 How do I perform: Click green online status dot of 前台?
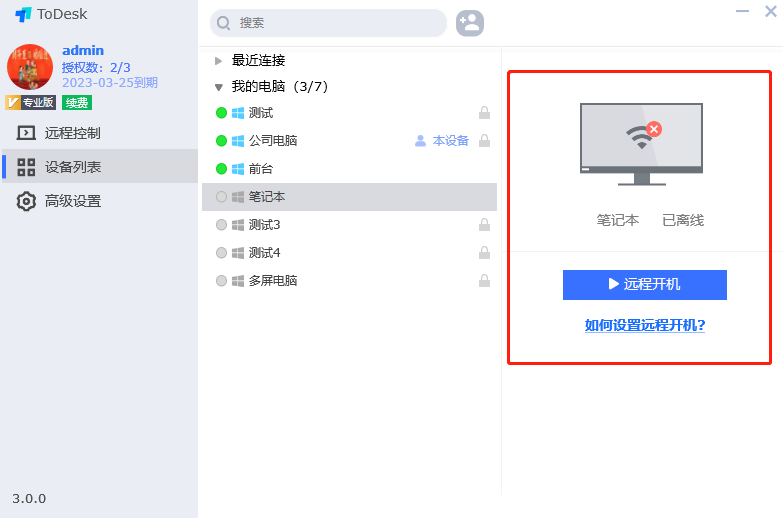click(221, 169)
